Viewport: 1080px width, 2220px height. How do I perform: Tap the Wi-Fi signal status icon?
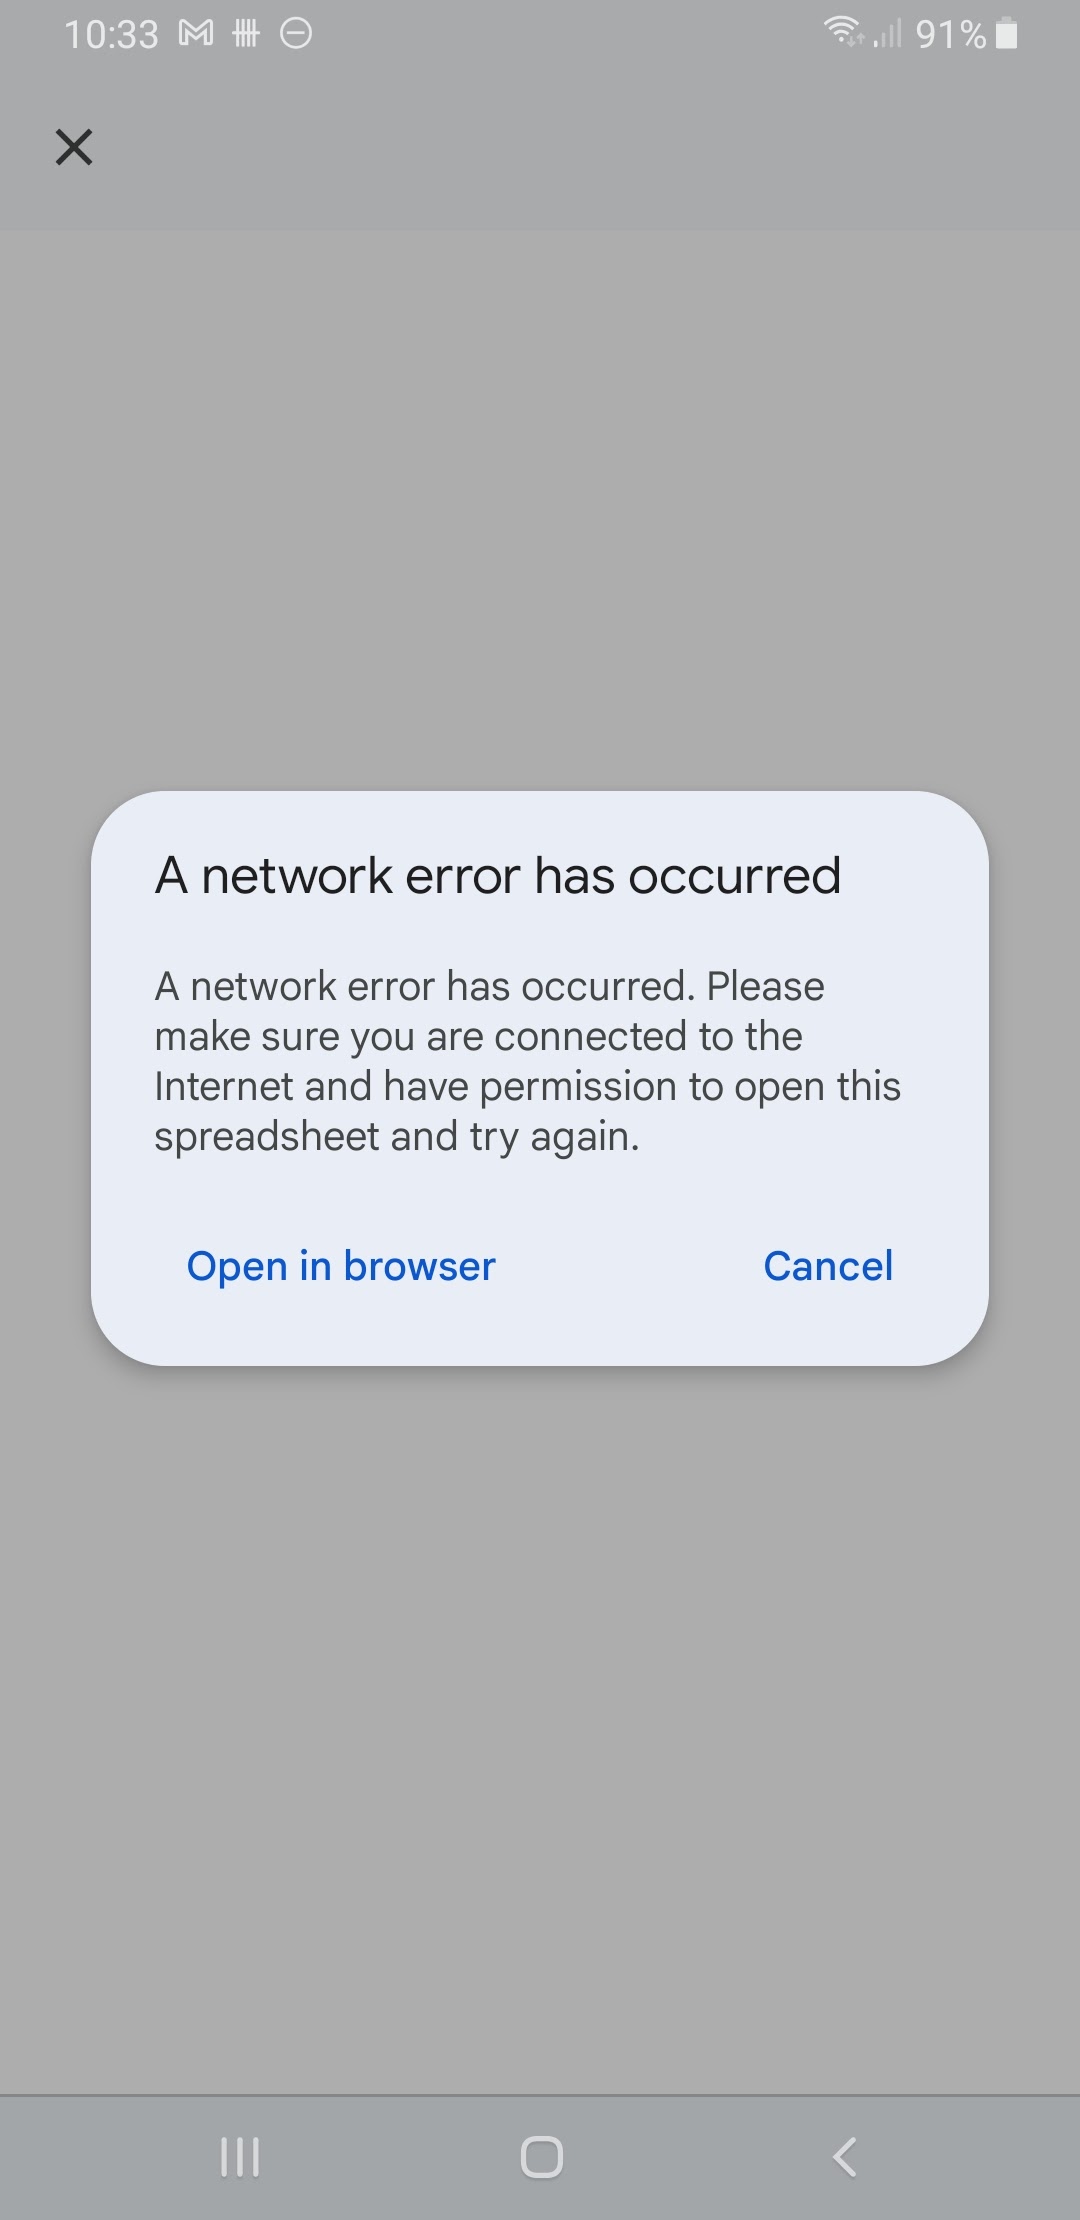(843, 33)
